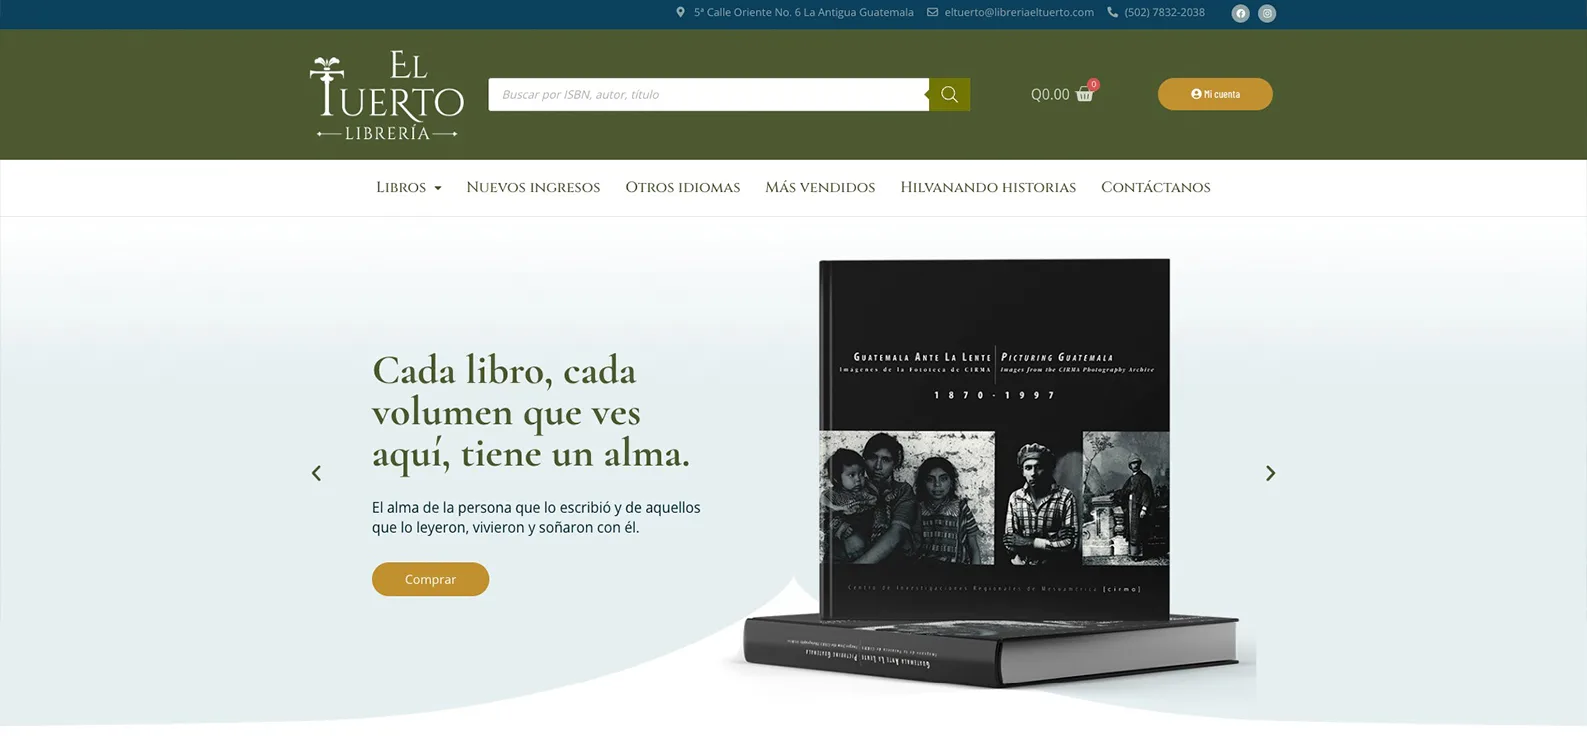The height and width of the screenshot is (747, 1587).
Task: Open Nuevos ingresos menu item
Action: (x=533, y=187)
